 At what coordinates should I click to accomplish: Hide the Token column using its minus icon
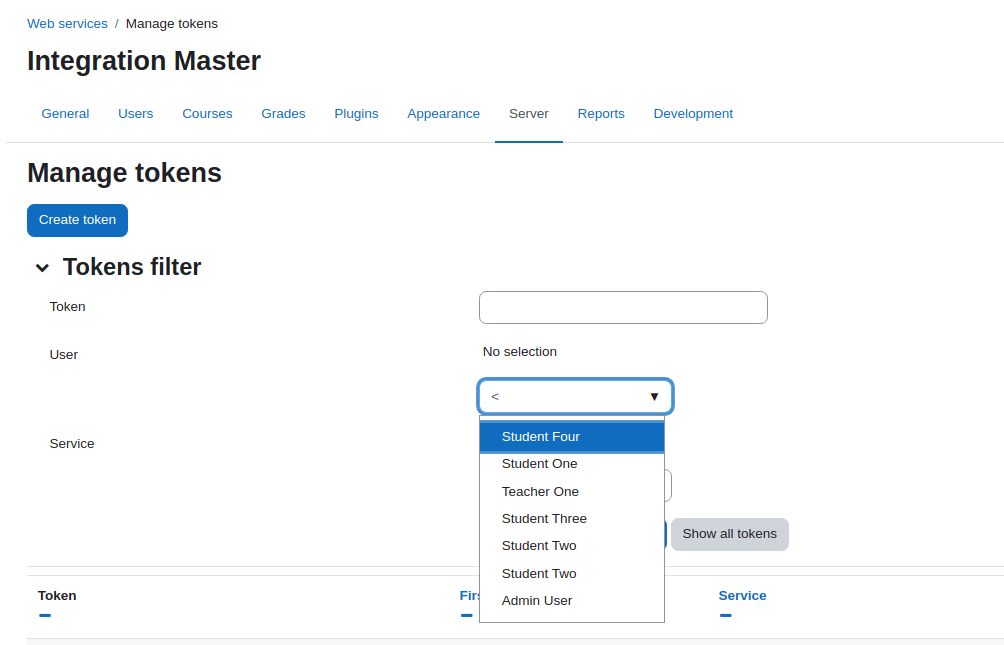45,616
